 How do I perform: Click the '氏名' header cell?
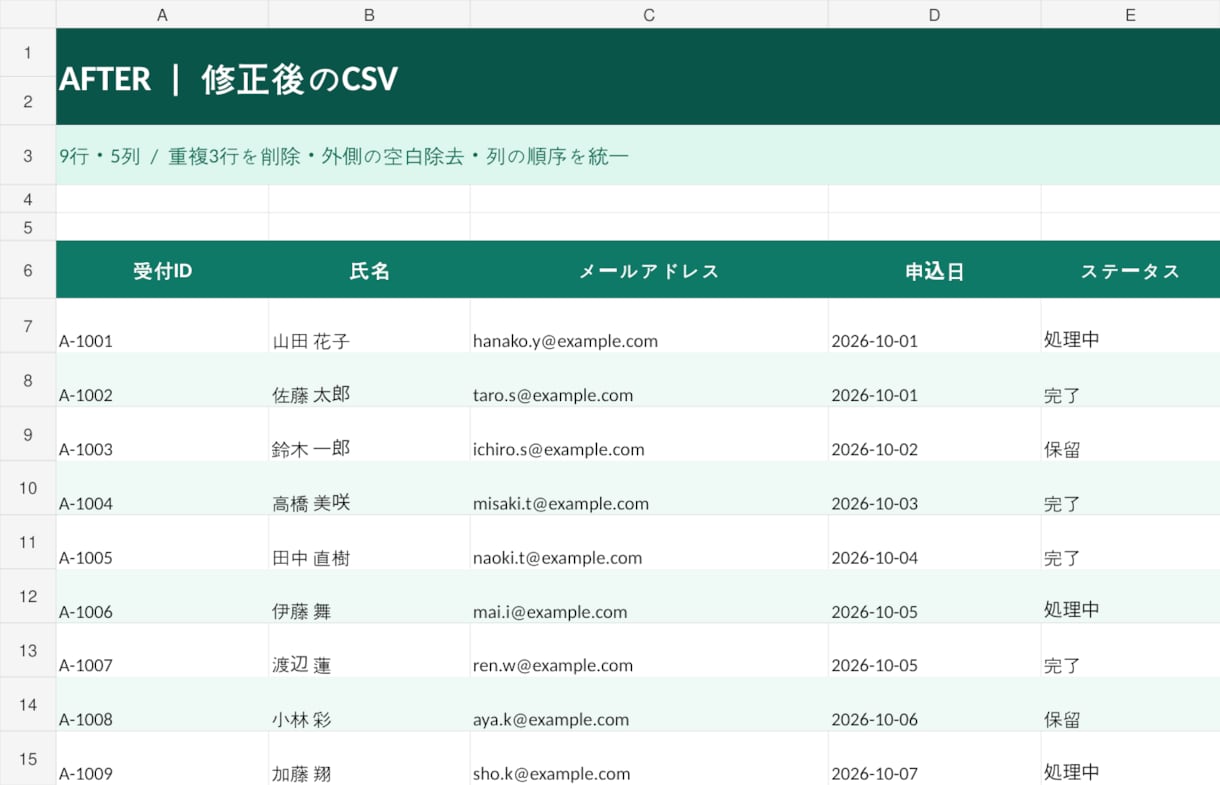click(x=369, y=270)
